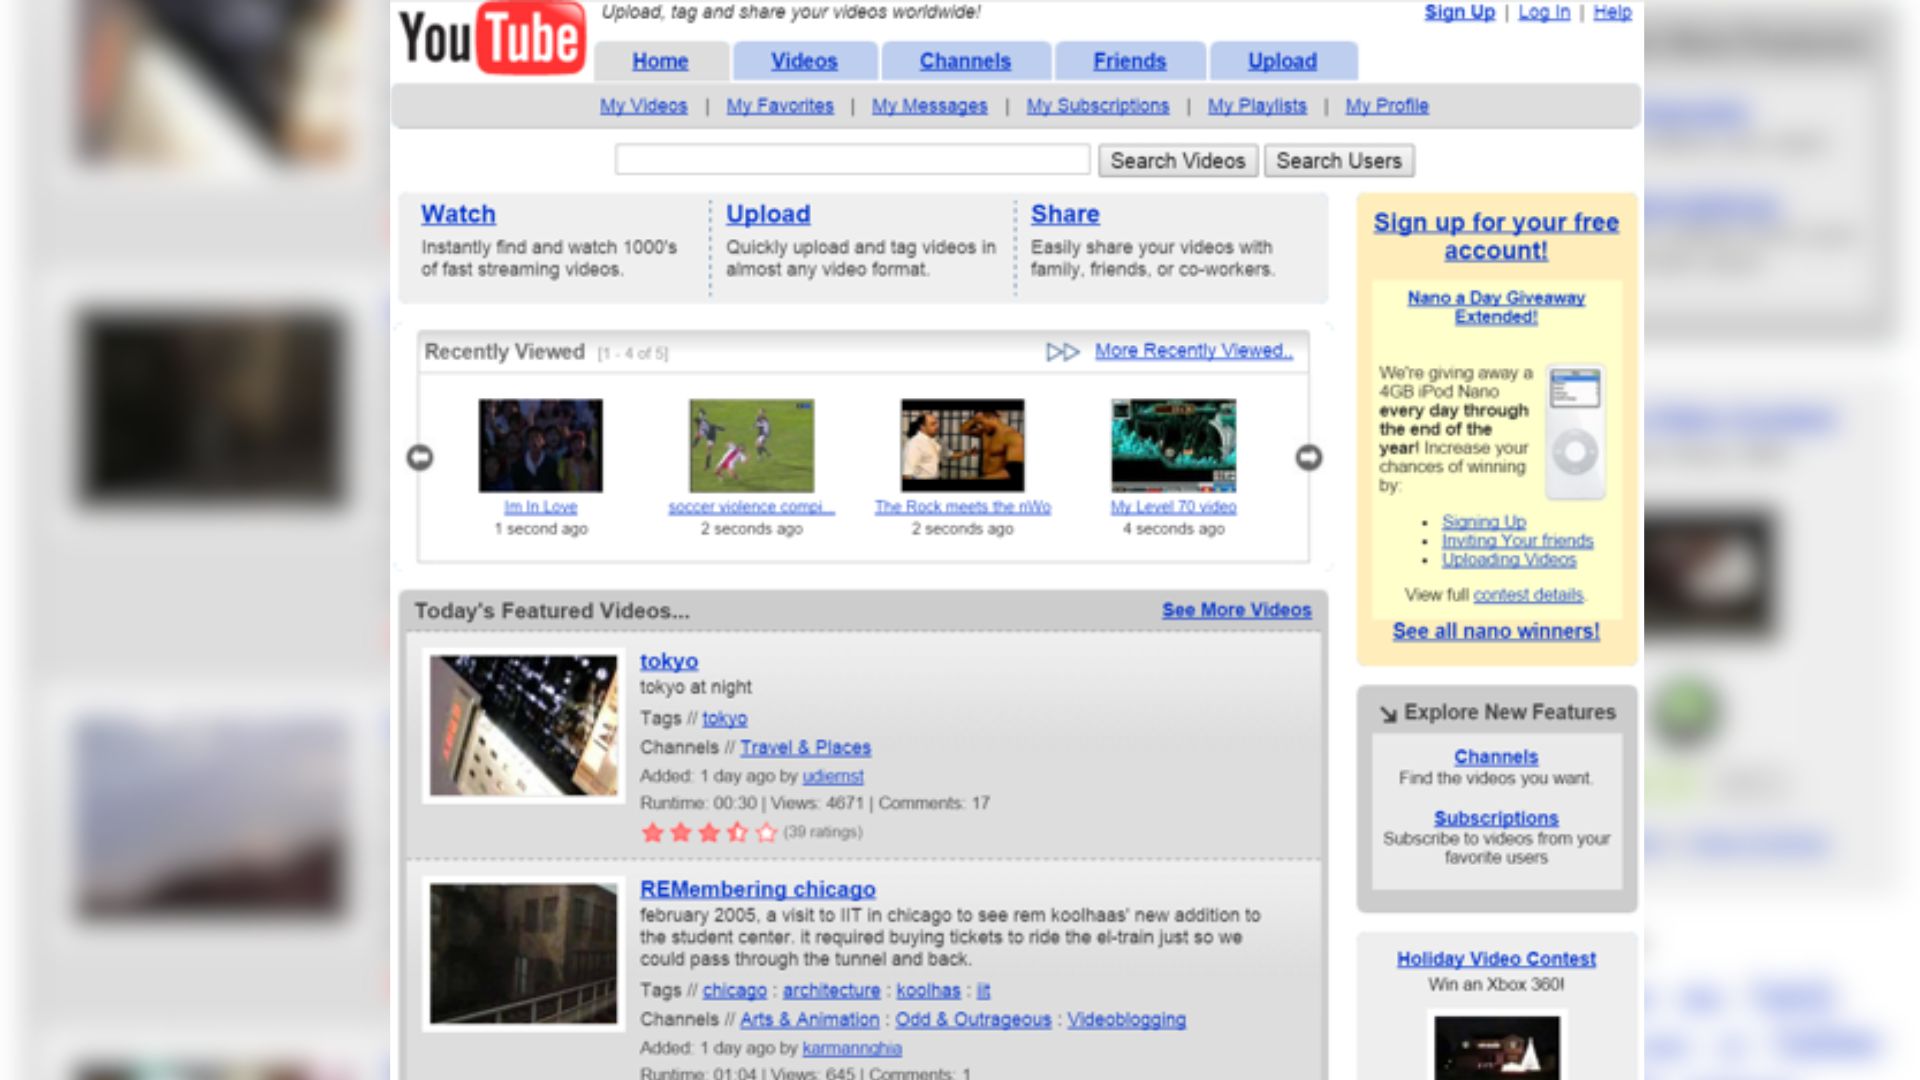The height and width of the screenshot is (1080, 1920).
Task: Click The Rock meets the nWo title link
Action: [962, 507]
